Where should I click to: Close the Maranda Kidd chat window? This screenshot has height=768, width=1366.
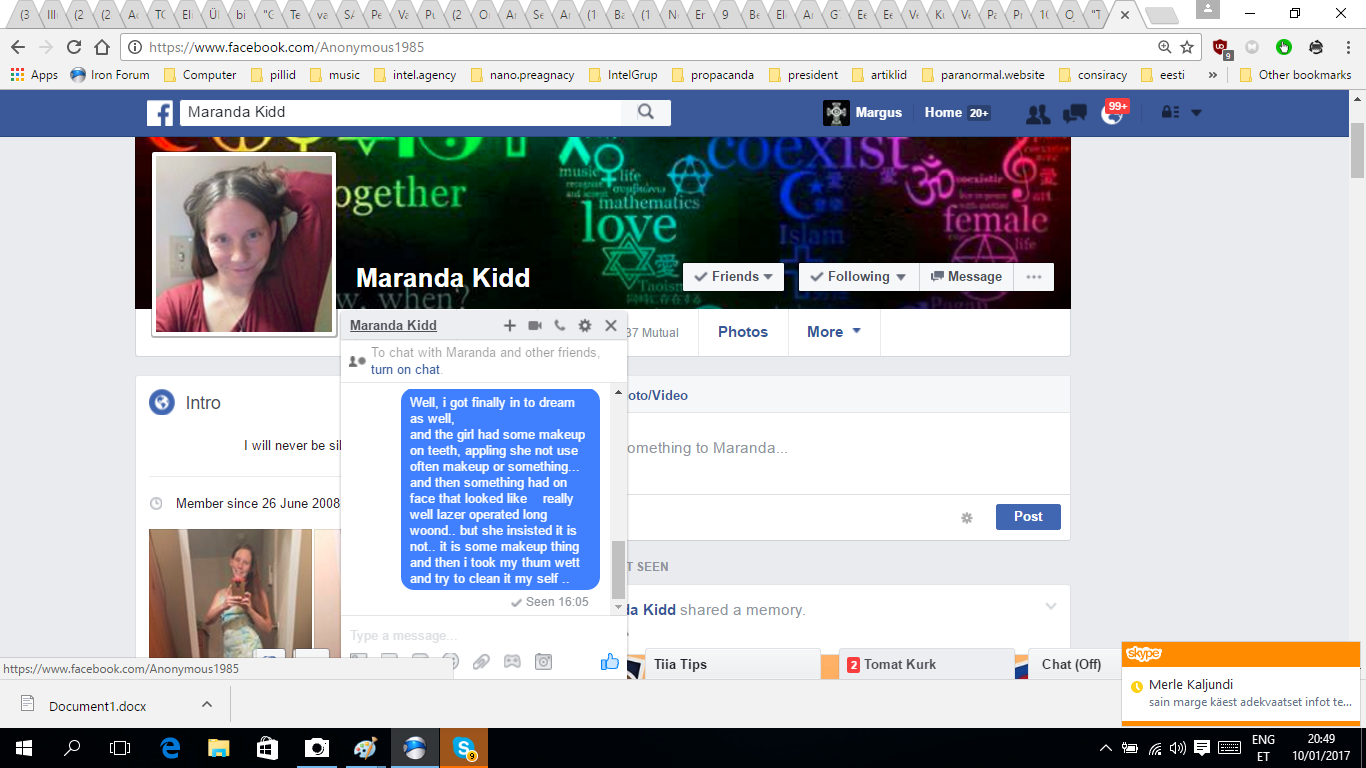[x=611, y=325]
